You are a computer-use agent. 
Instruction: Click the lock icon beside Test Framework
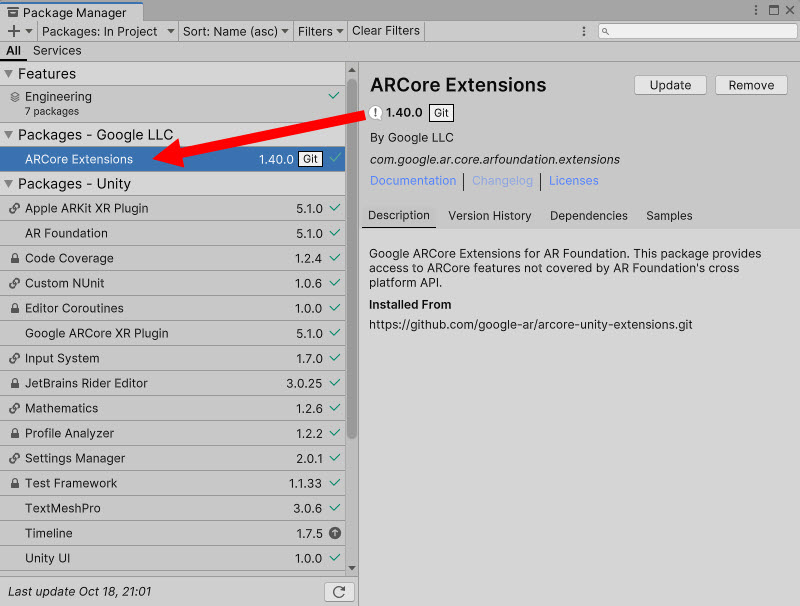pyautogui.click(x=15, y=483)
